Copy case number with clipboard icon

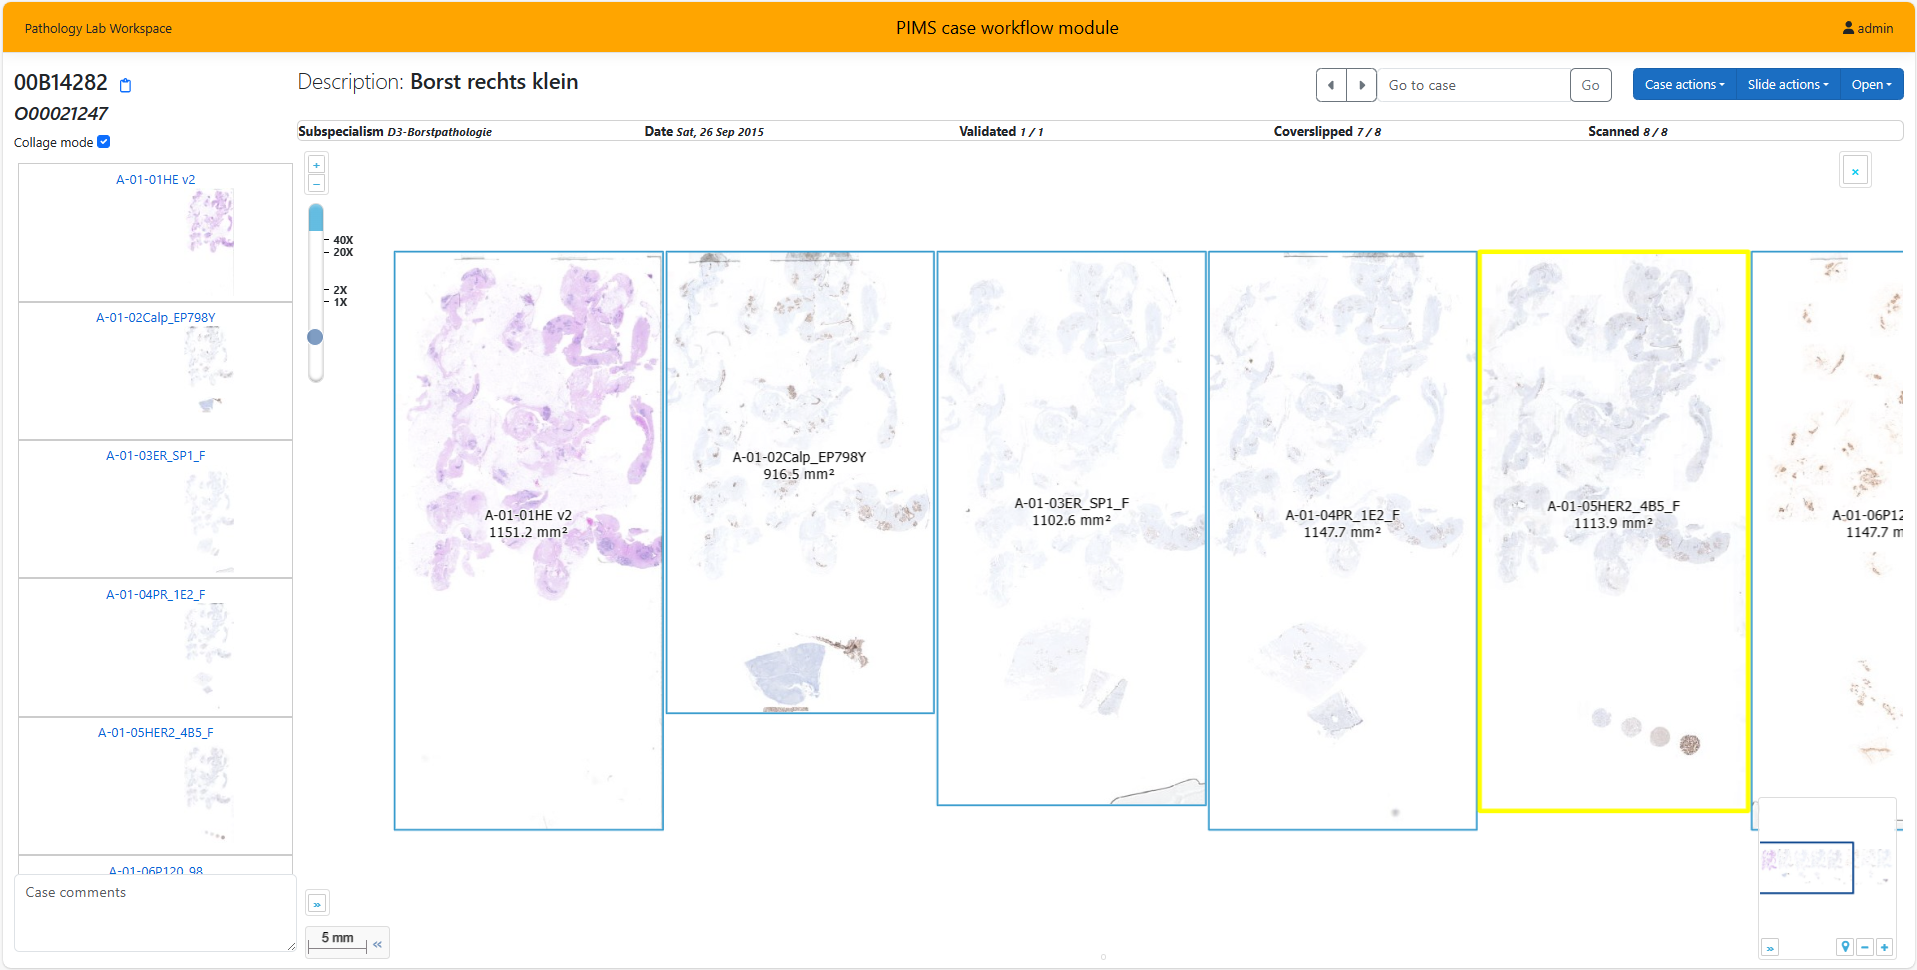click(126, 85)
